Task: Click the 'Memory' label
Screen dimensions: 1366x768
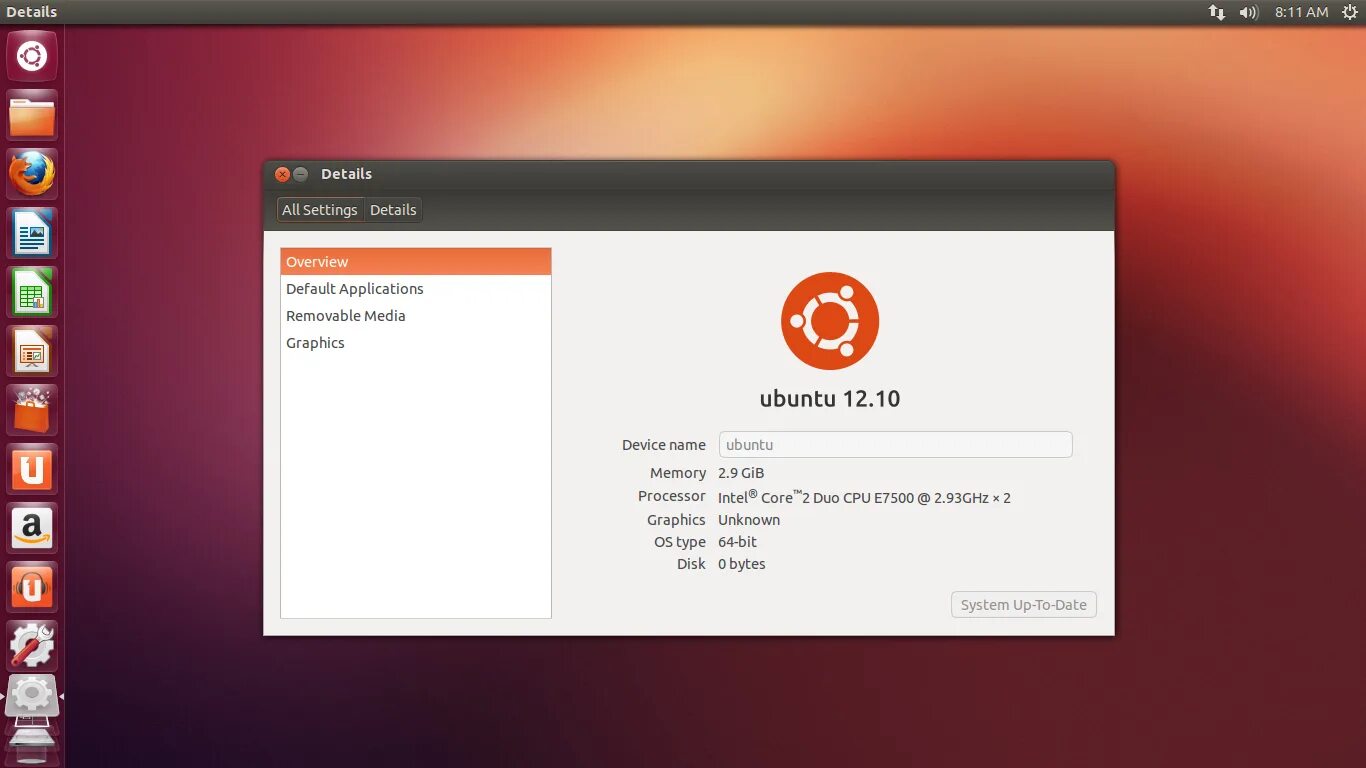Action: click(678, 473)
